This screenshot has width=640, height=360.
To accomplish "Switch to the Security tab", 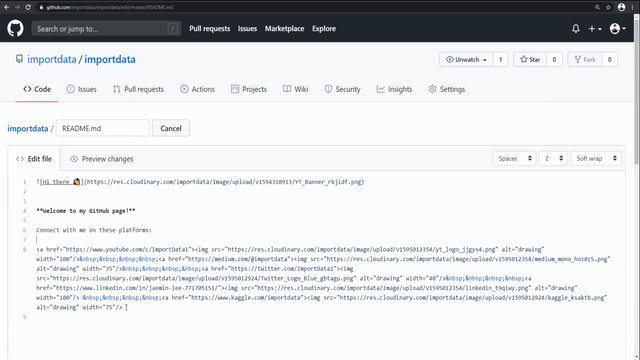I will pos(342,89).
